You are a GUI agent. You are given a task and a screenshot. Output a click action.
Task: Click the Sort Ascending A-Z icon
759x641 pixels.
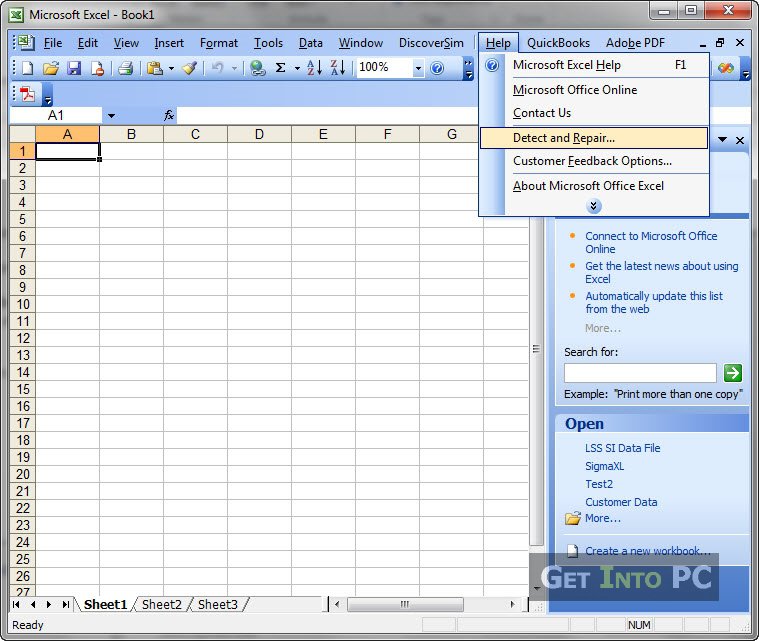tap(314, 68)
